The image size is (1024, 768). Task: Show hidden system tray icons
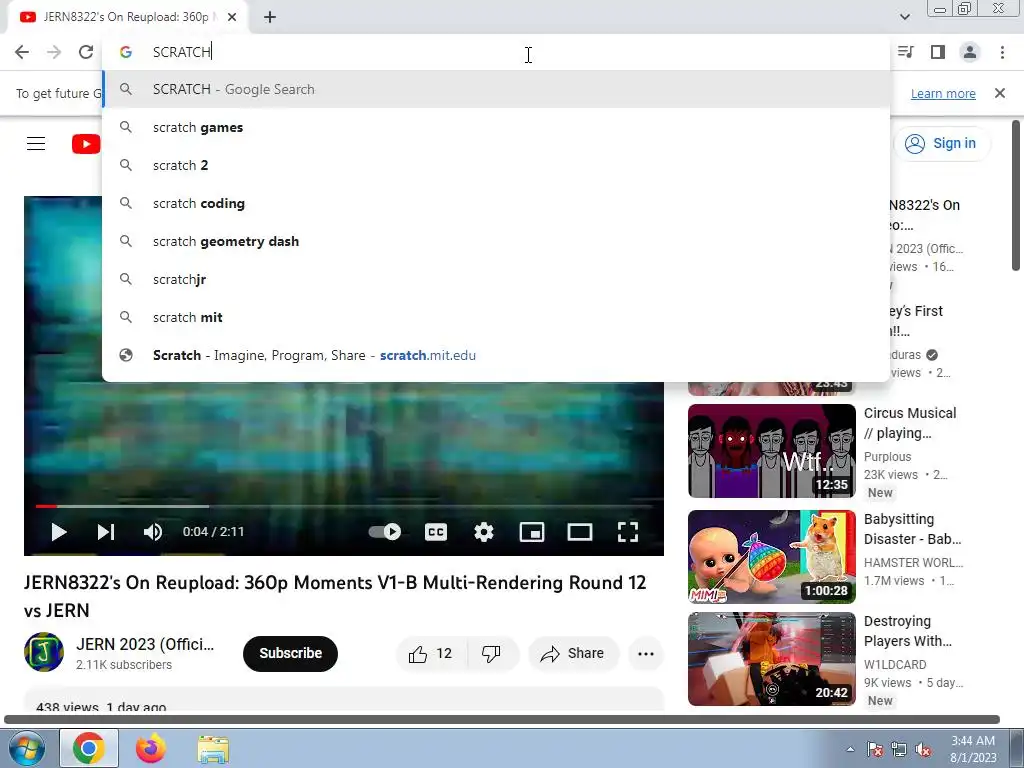tap(850, 749)
